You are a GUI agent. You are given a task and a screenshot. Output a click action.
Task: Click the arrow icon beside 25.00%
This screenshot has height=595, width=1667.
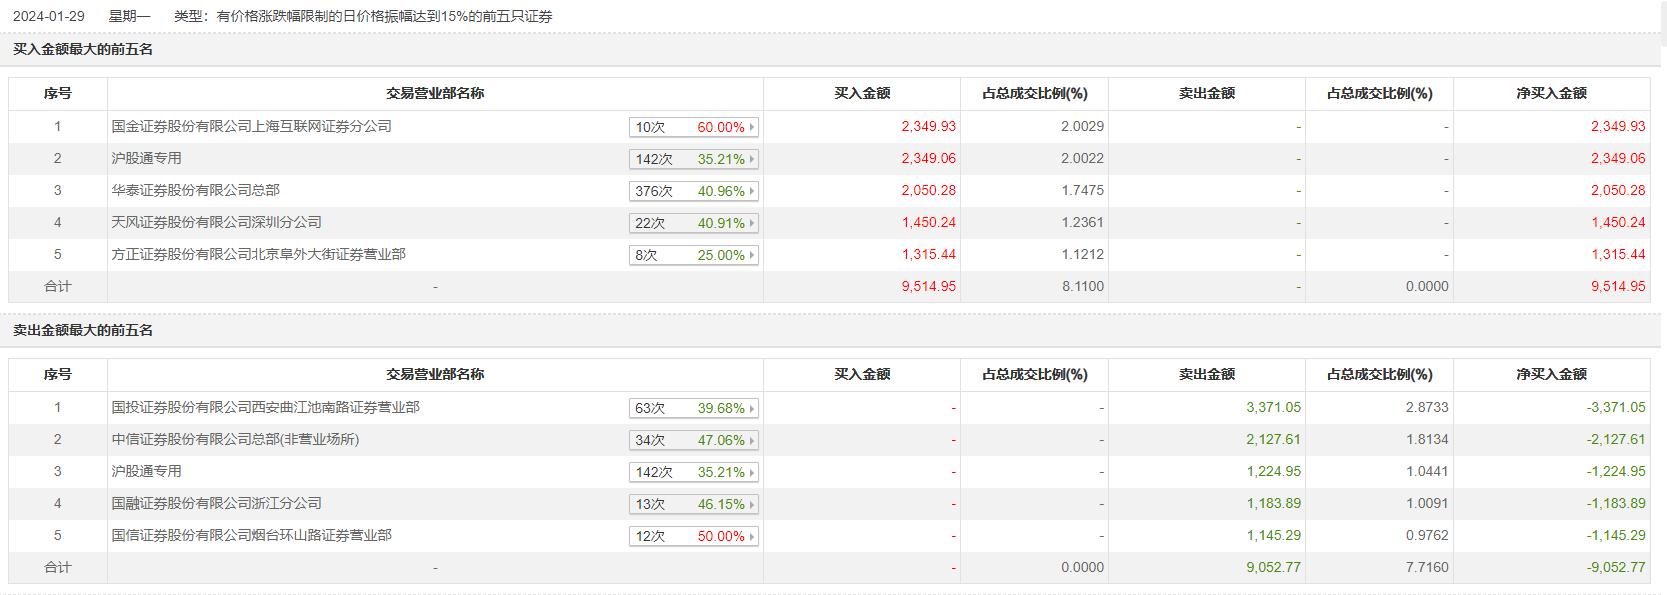pyautogui.click(x=752, y=255)
